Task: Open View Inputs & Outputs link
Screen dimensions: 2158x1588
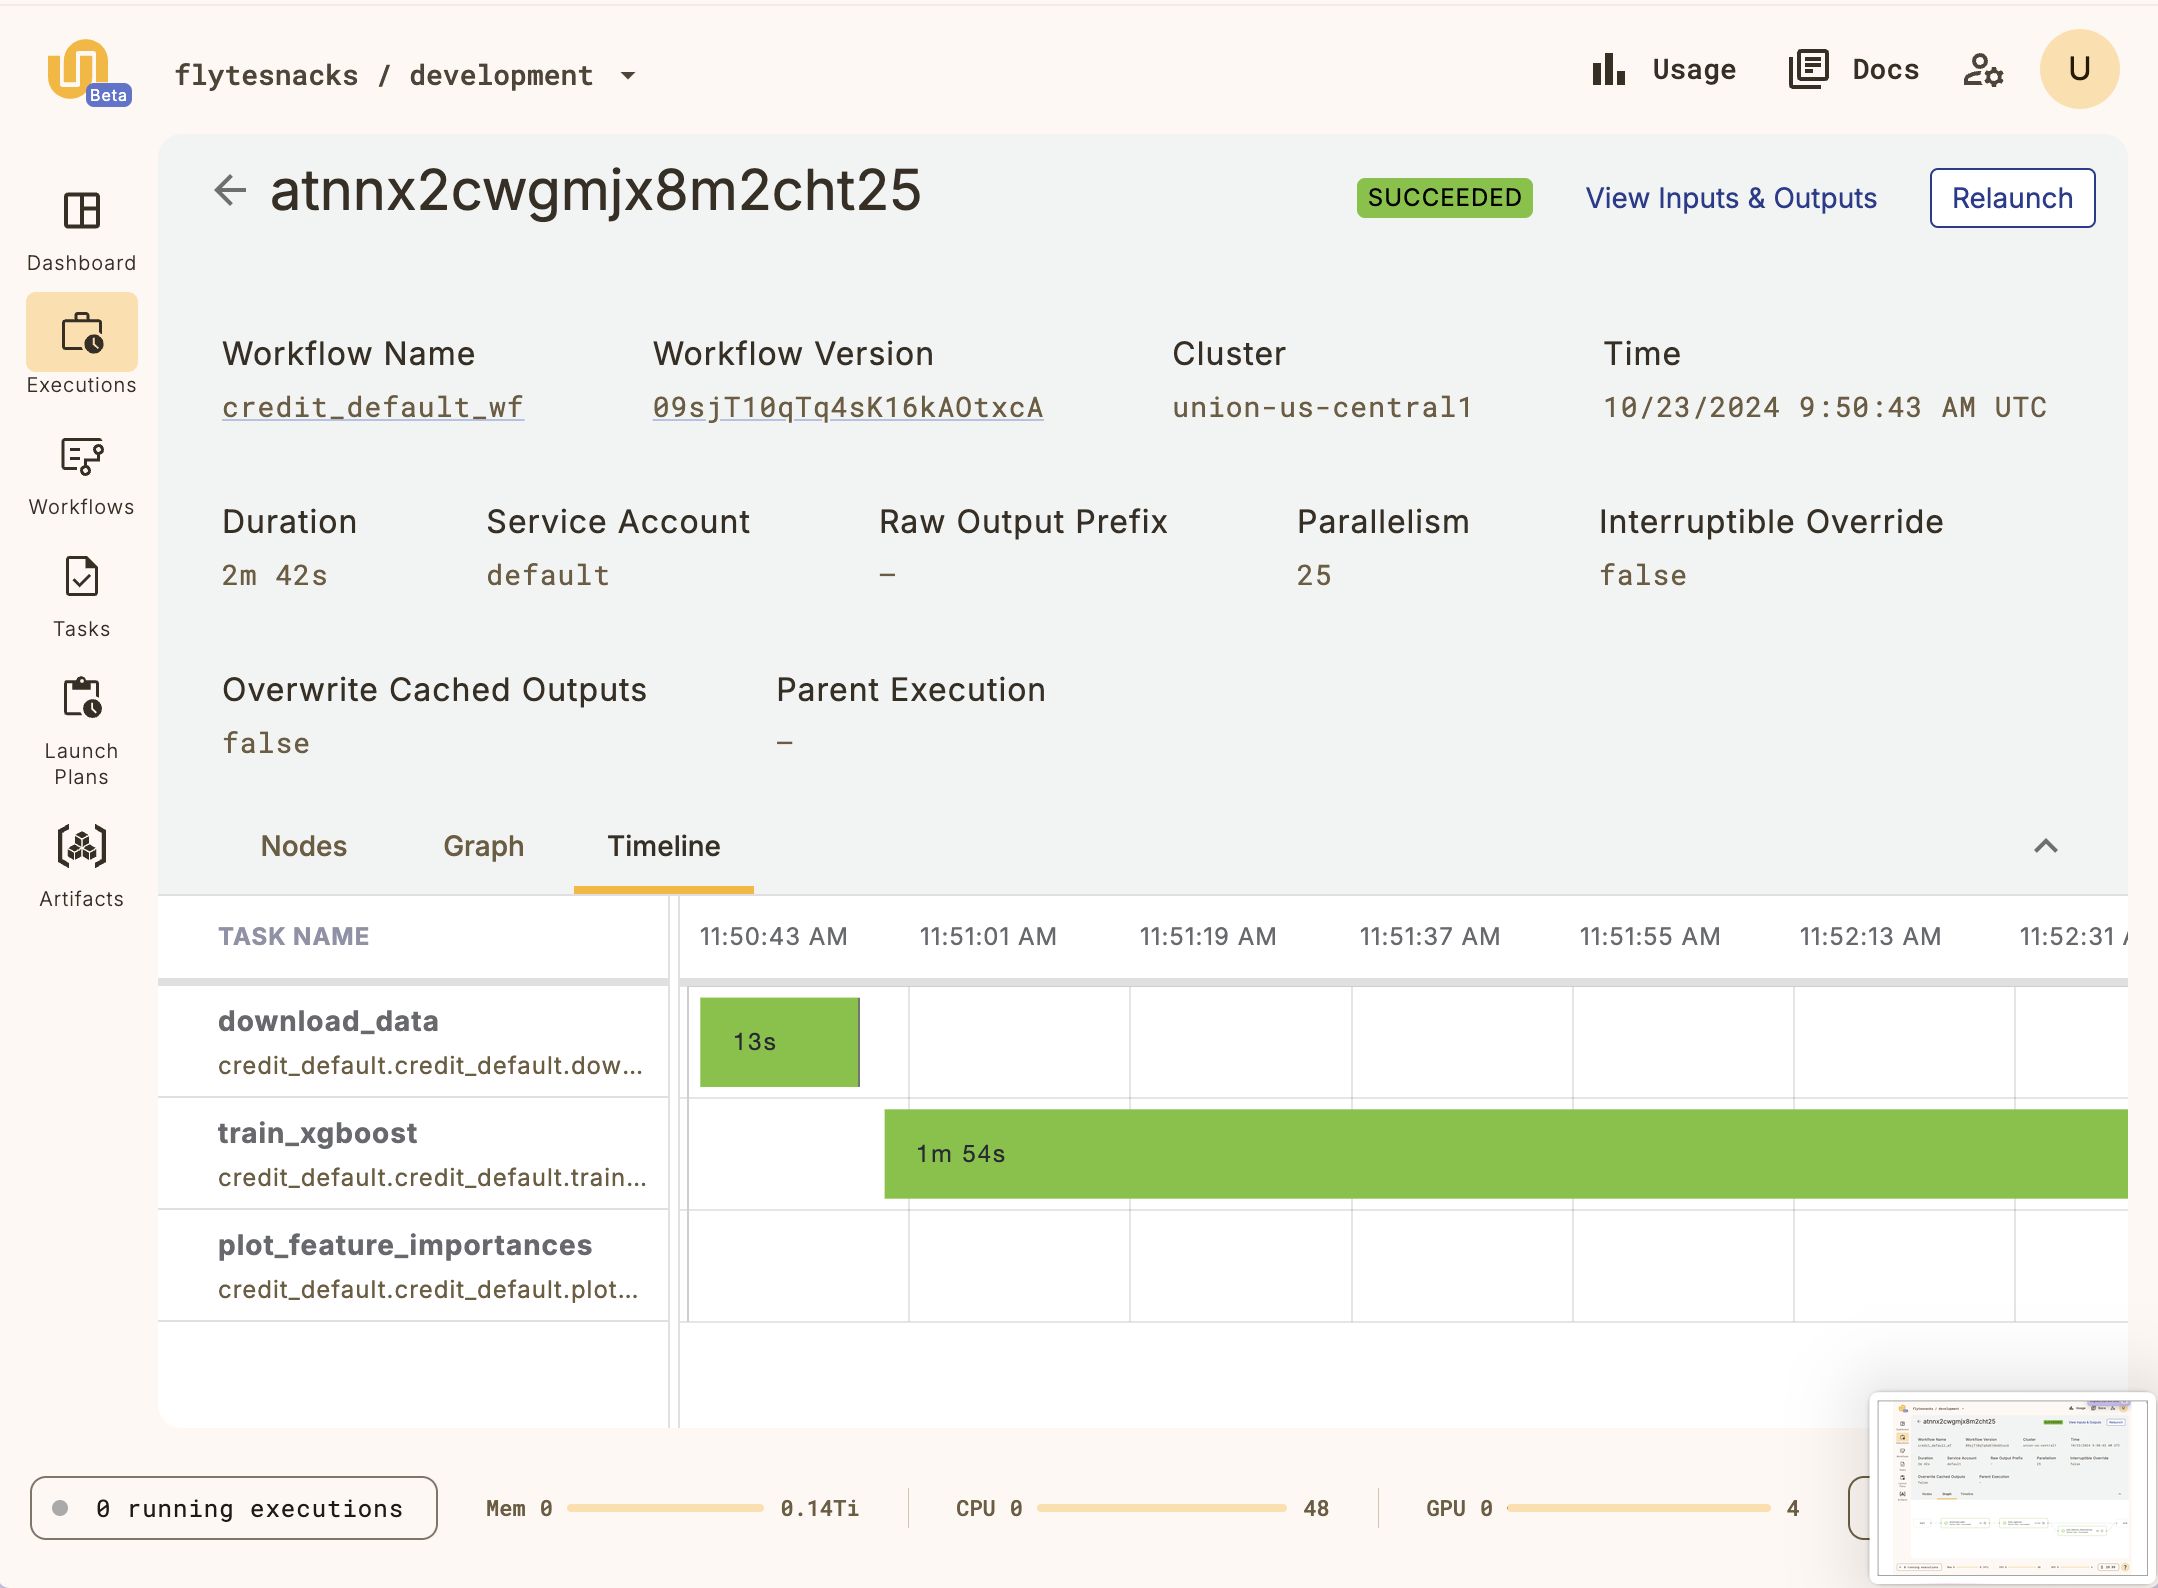Action: [x=1730, y=198]
